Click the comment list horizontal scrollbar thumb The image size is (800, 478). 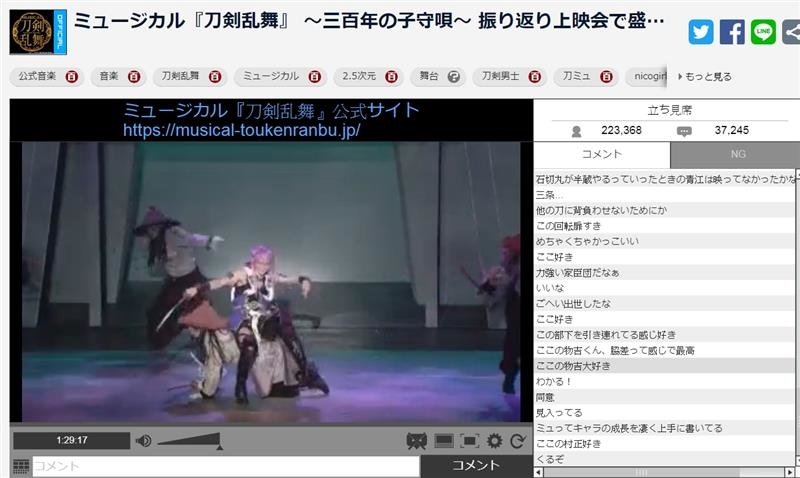click(642, 472)
